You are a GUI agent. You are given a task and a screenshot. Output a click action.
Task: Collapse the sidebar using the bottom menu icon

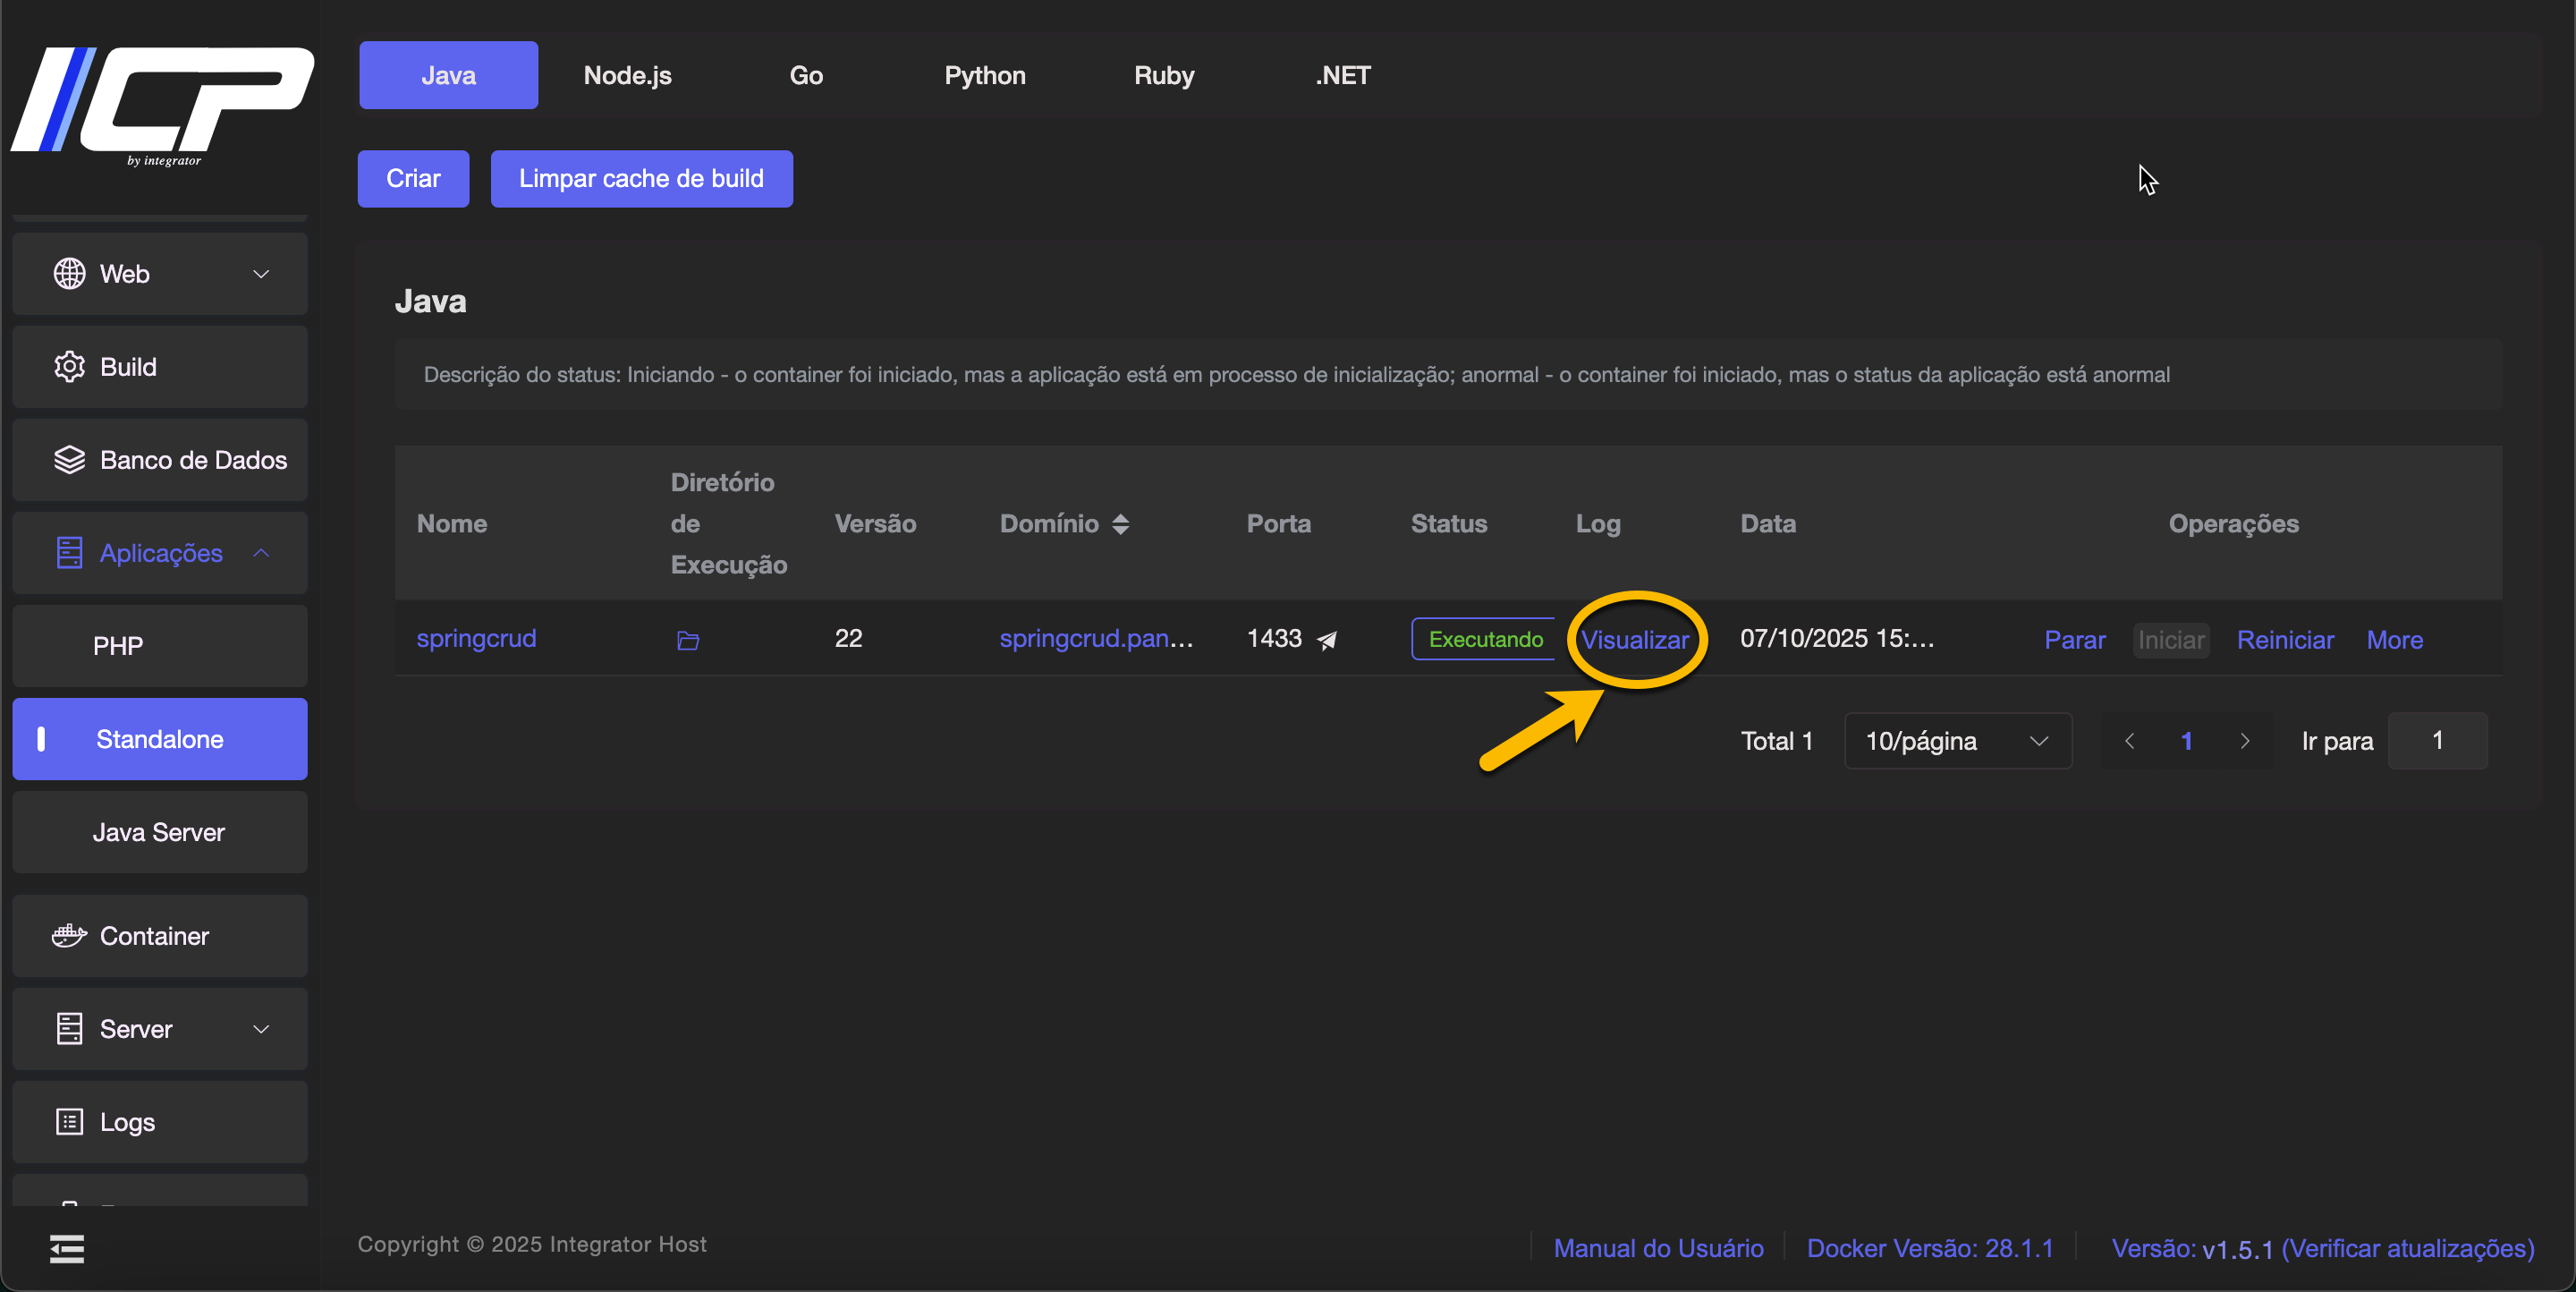[67, 1248]
